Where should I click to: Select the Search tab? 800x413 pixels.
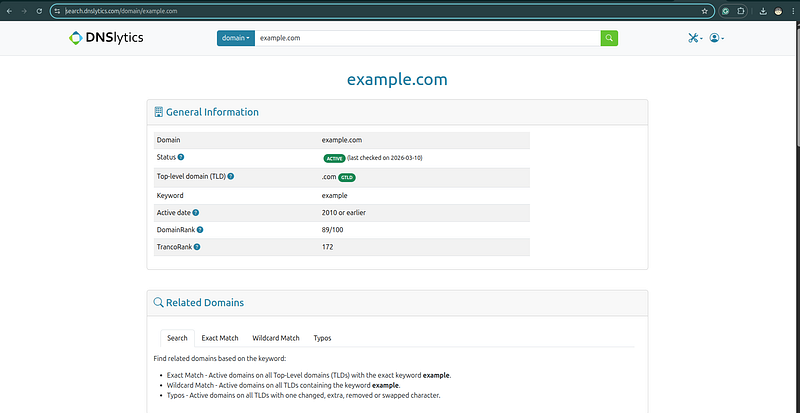[178, 338]
